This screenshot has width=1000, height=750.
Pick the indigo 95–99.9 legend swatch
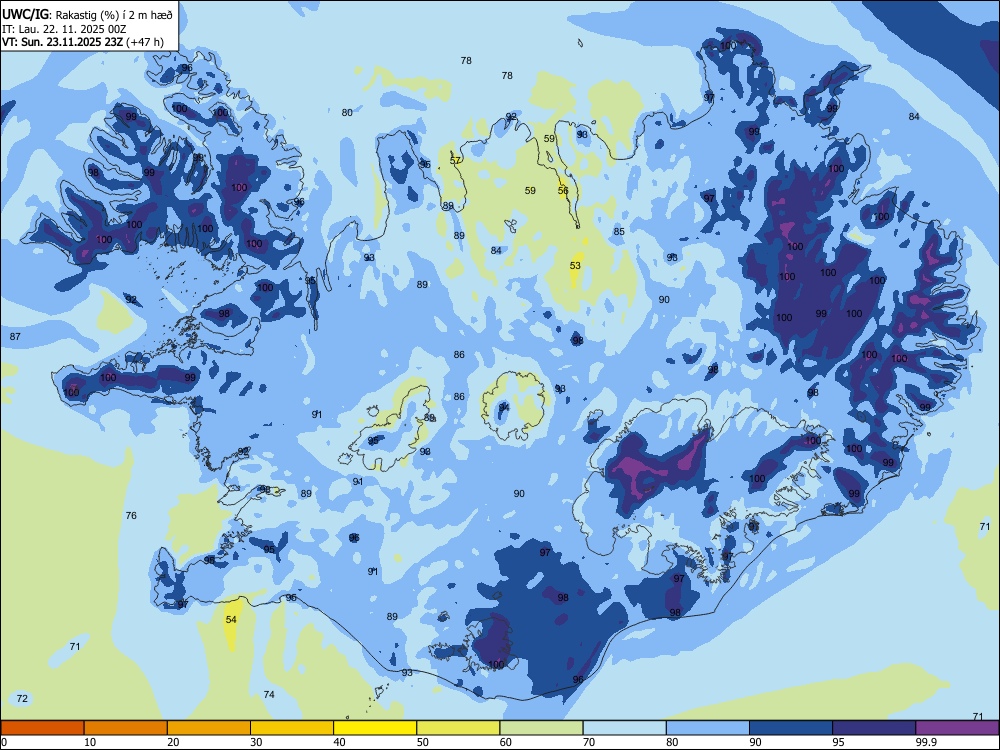[874, 728]
